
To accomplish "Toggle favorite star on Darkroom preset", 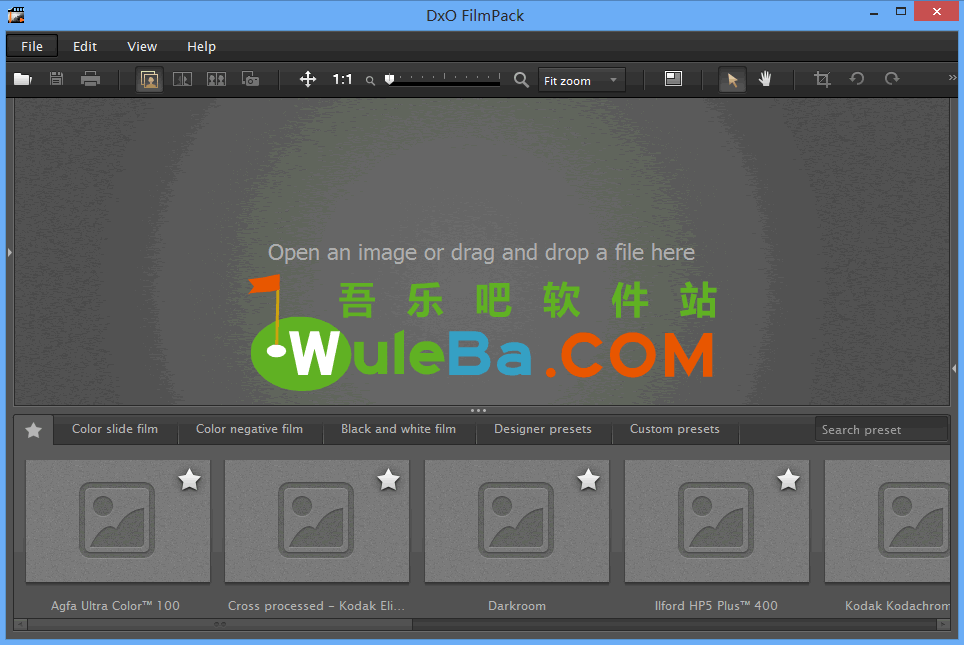I will (588, 480).
